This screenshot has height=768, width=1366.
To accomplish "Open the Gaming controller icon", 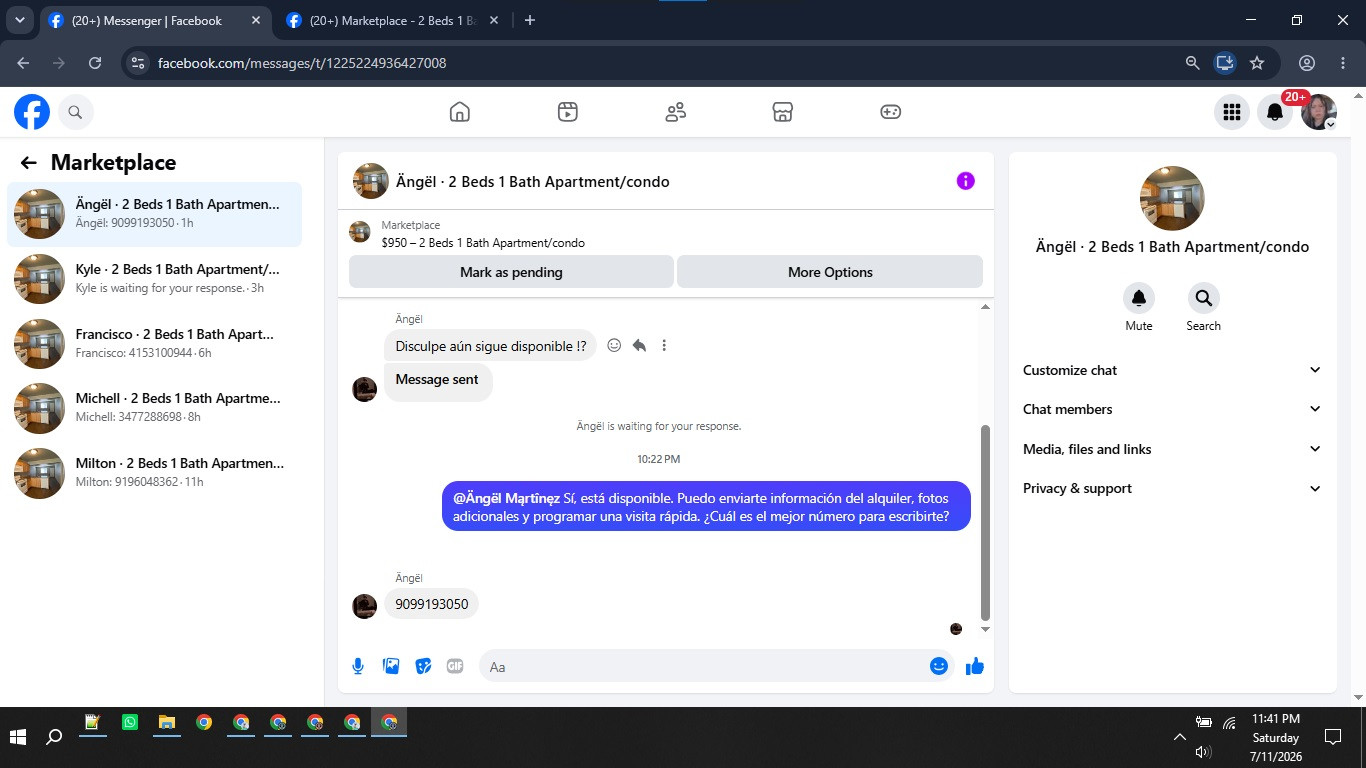I will coord(890,112).
